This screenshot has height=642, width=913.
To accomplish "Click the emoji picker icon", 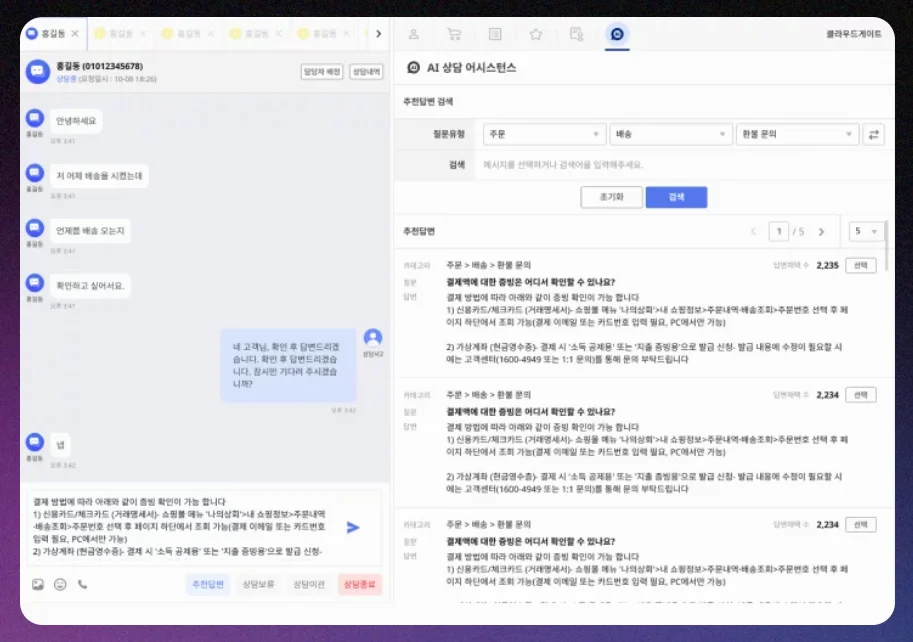I will (61, 584).
